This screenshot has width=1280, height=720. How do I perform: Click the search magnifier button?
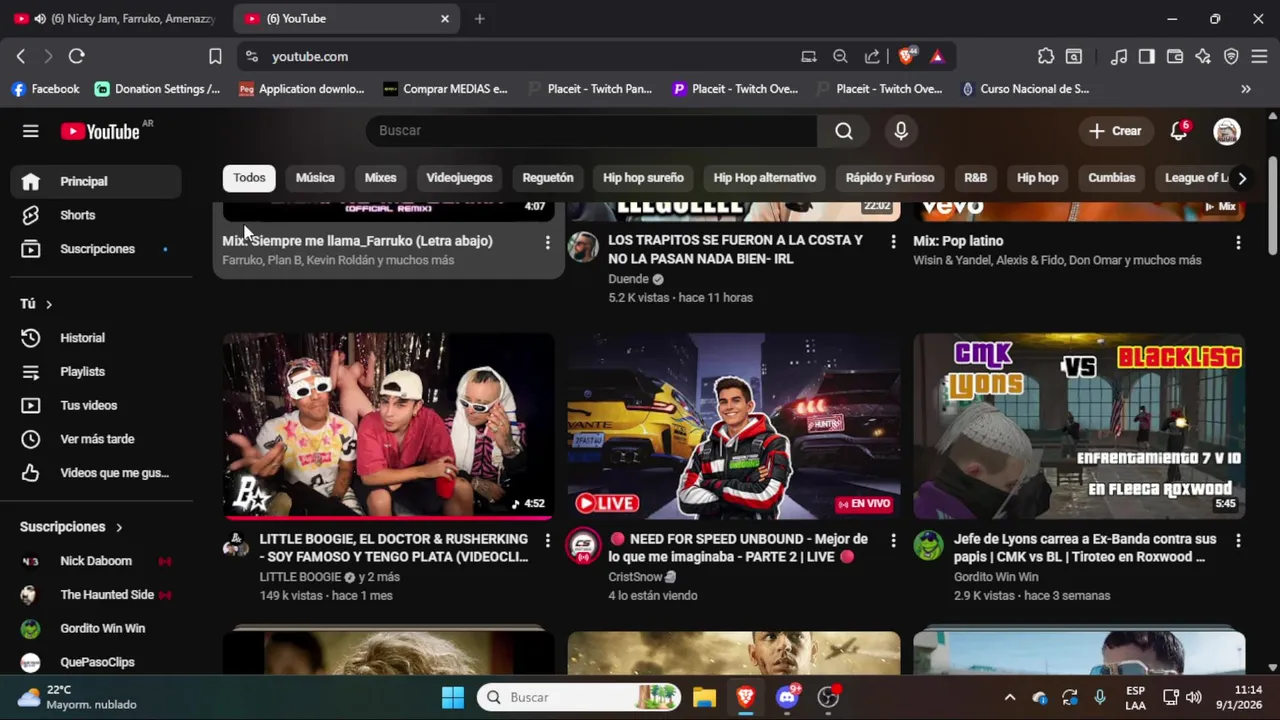coord(844,131)
